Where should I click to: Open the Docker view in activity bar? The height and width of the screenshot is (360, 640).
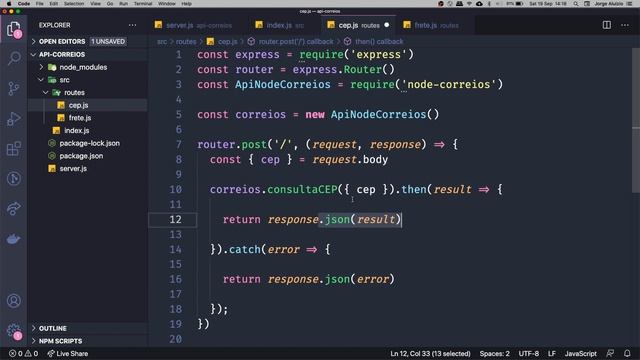click(x=14, y=239)
